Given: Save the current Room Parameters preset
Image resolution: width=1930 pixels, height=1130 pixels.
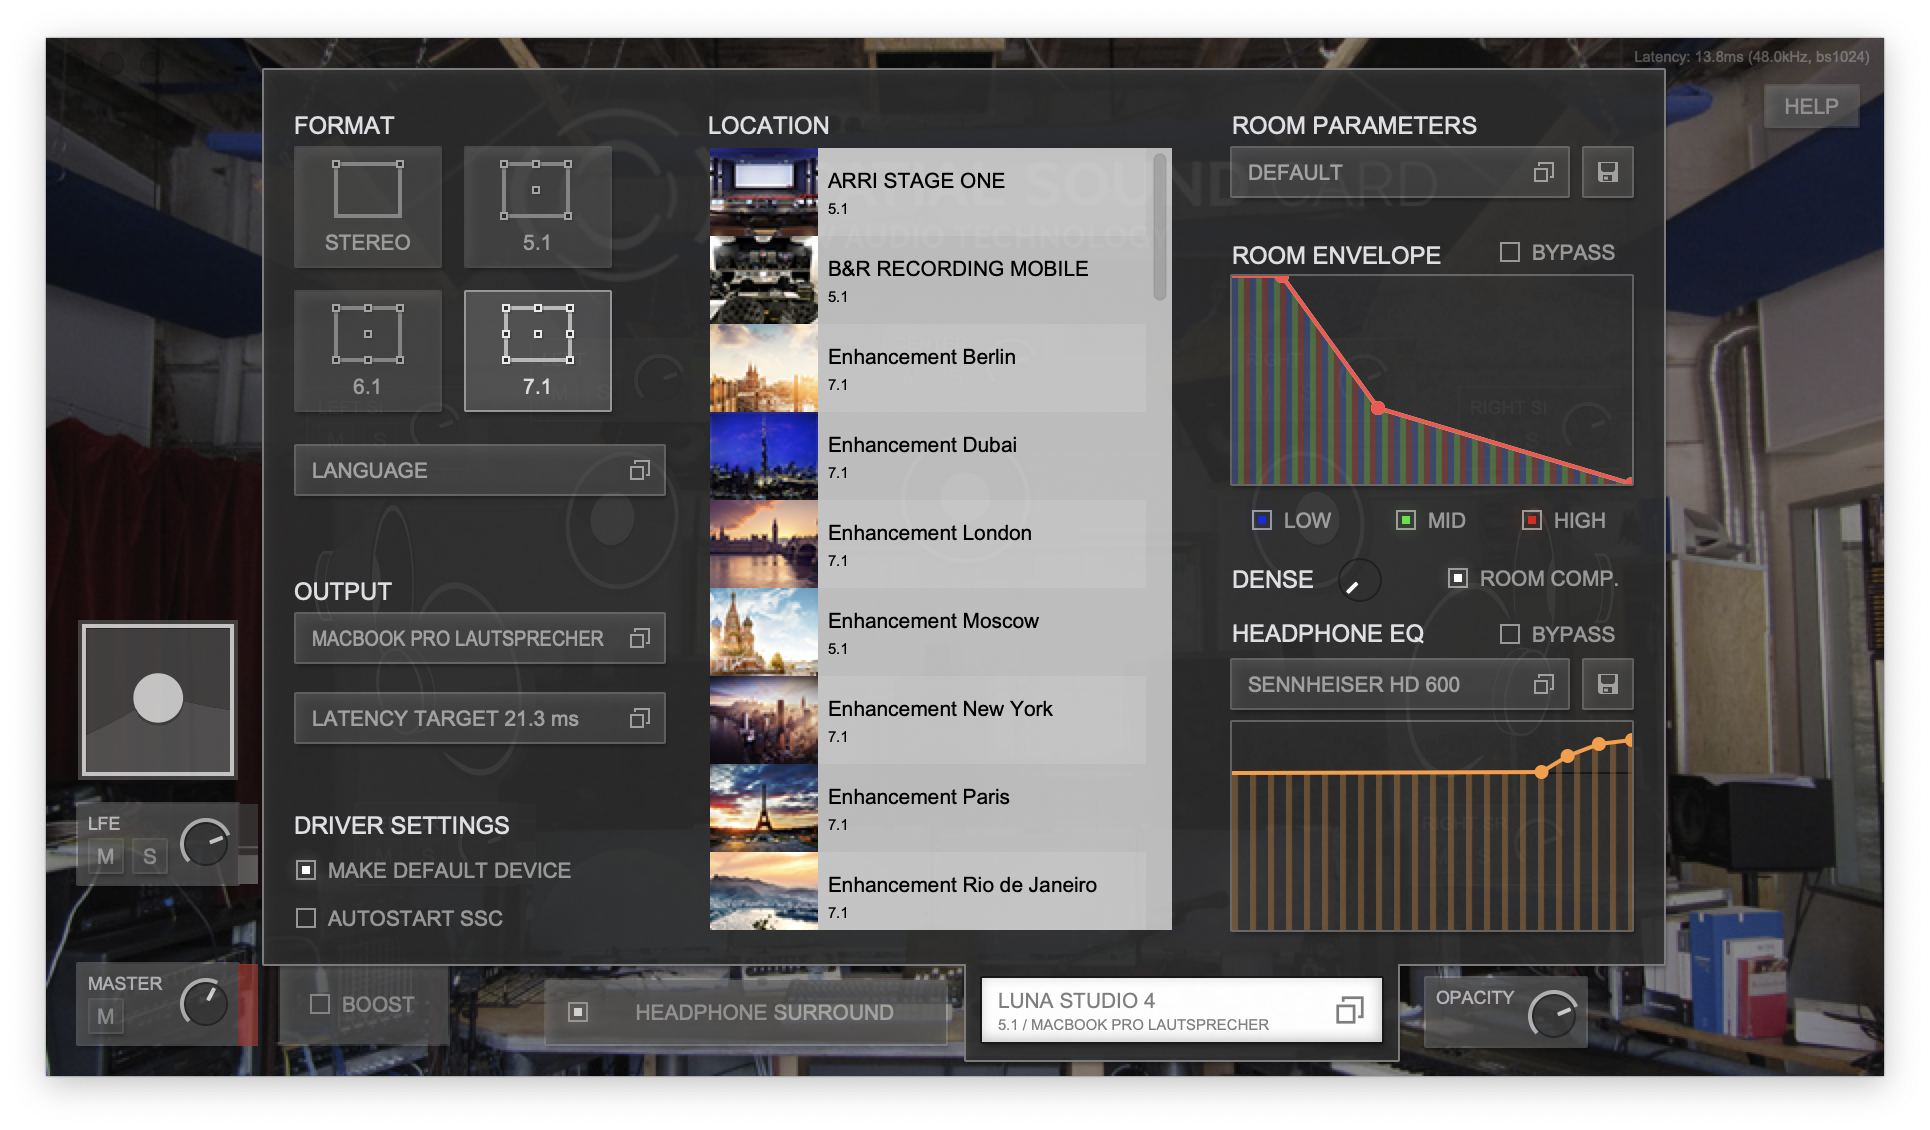Looking at the screenshot, I should (1608, 172).
